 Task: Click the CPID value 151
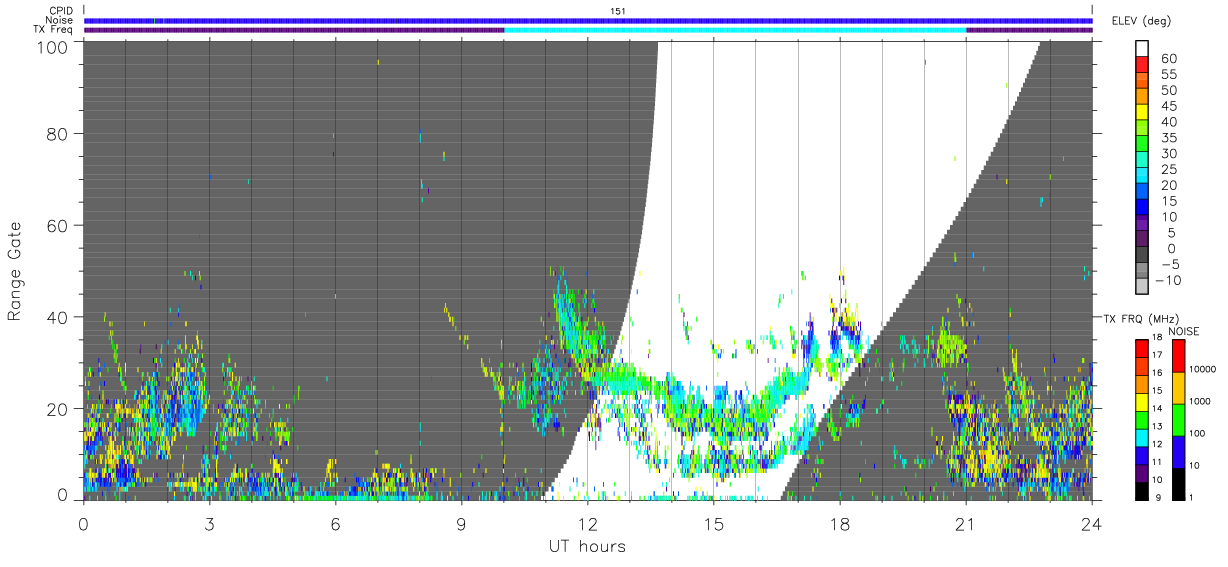(x=617, y=11)
